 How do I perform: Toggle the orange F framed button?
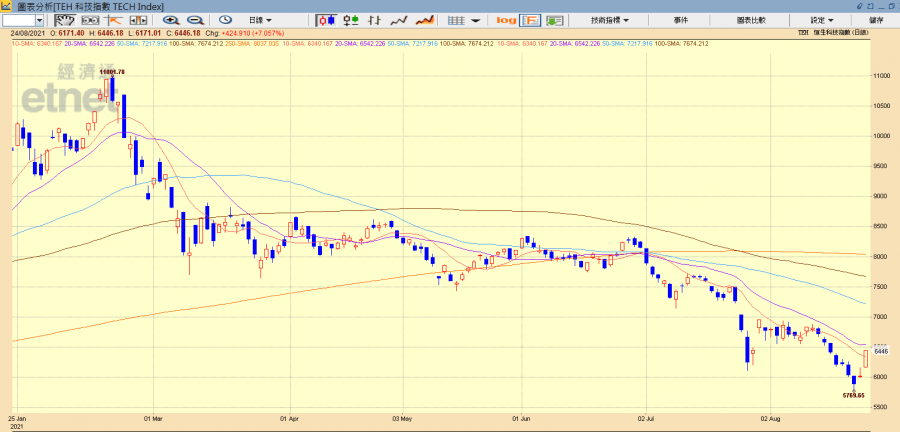click(x=530, y=20)
